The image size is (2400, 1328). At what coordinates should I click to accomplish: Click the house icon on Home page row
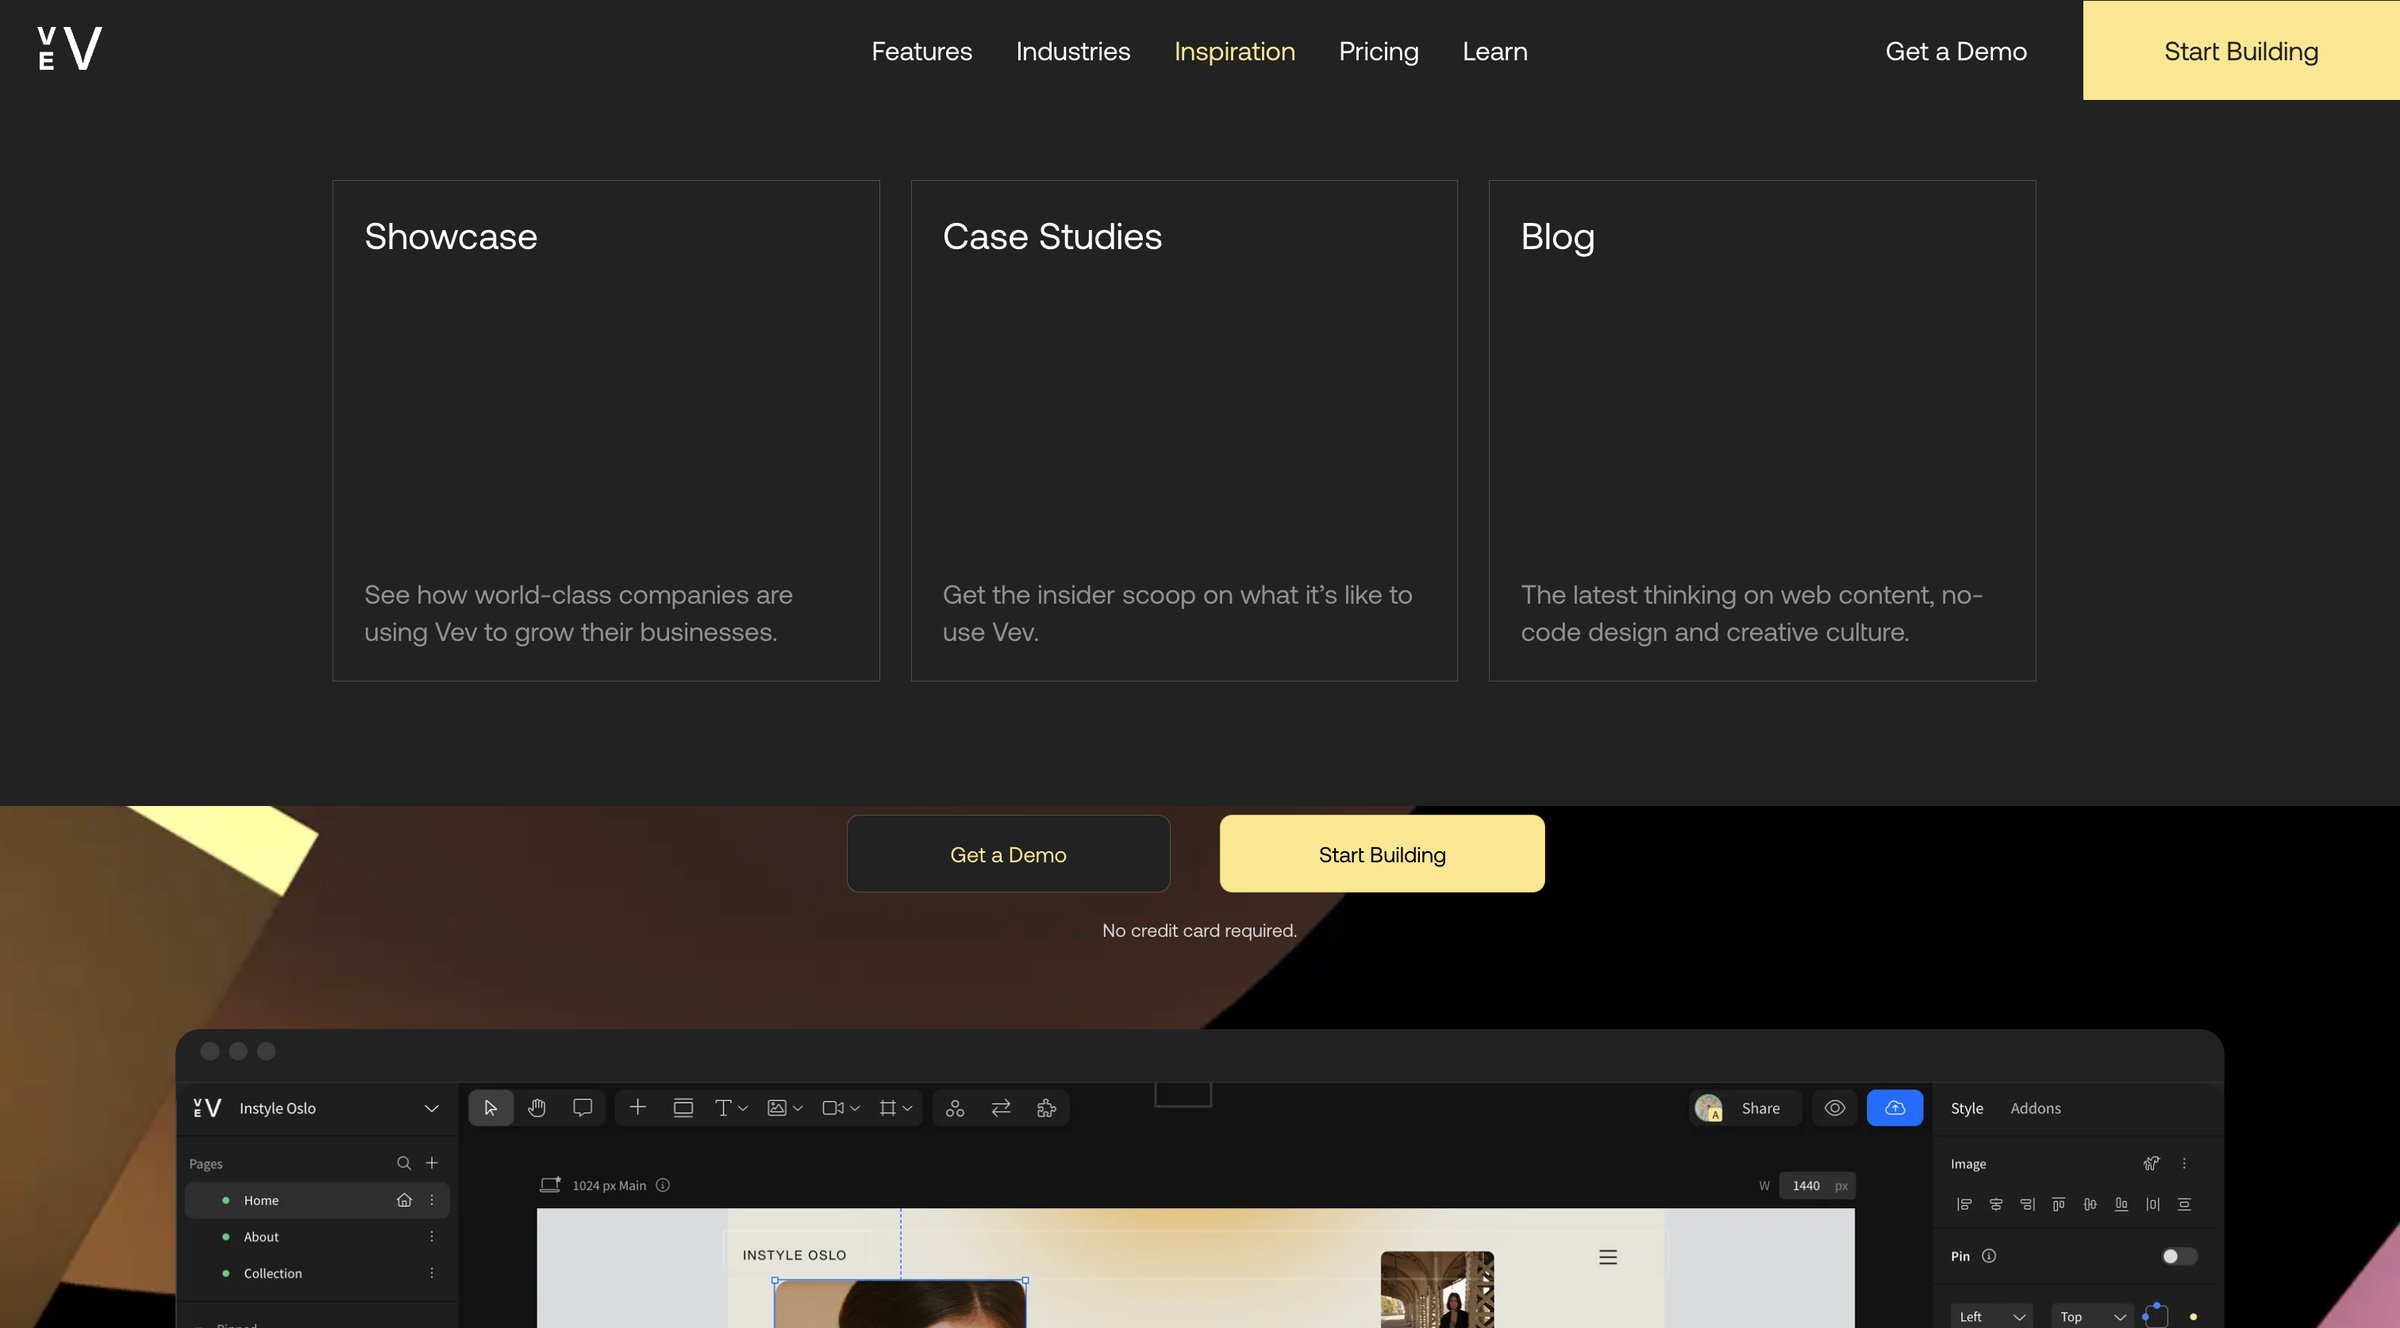tap(404, 1200)
